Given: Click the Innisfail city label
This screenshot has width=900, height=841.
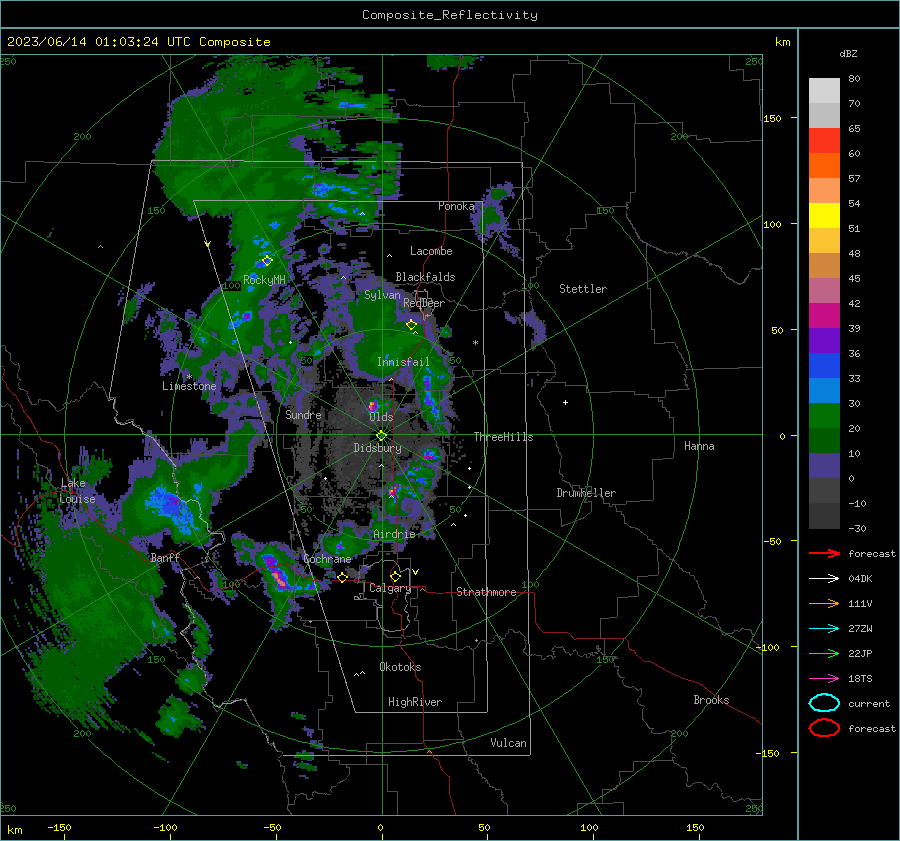Looking at the screenshot, I should pos(403,362).
